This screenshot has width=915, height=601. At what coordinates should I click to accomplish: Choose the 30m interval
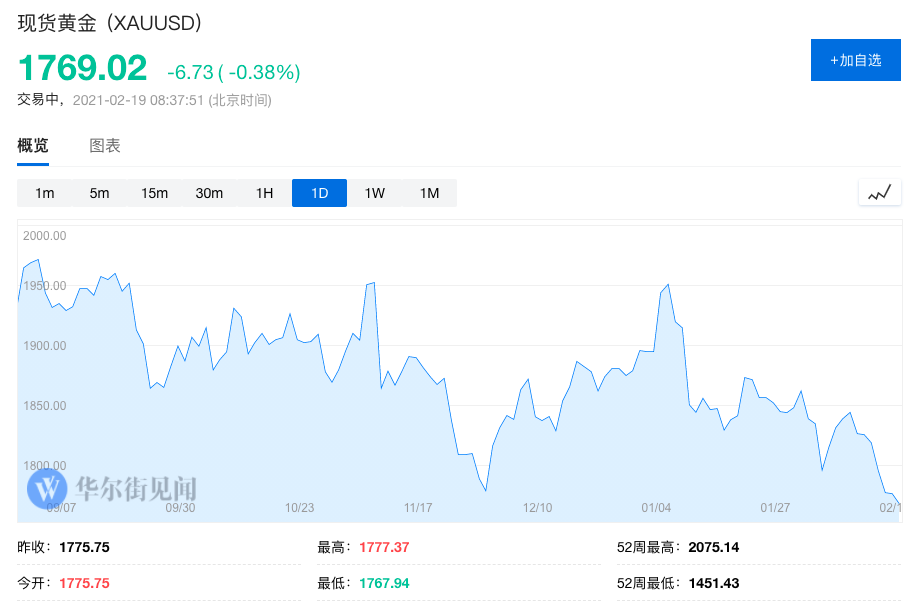pyautogui.click(x=210, y=193)
